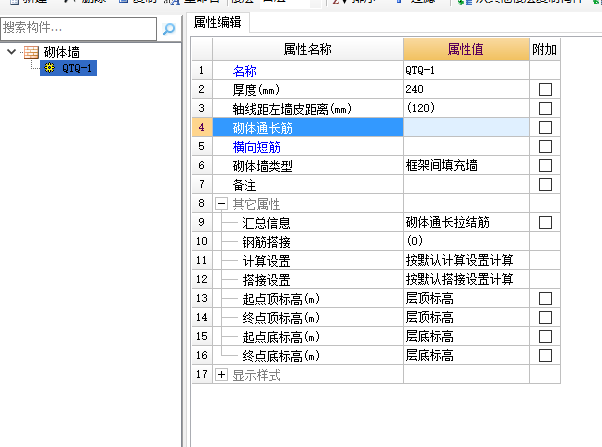Screen dimensions: 602x447
Task: Click the empty 横向短筋 value cell
Action: 466,146
